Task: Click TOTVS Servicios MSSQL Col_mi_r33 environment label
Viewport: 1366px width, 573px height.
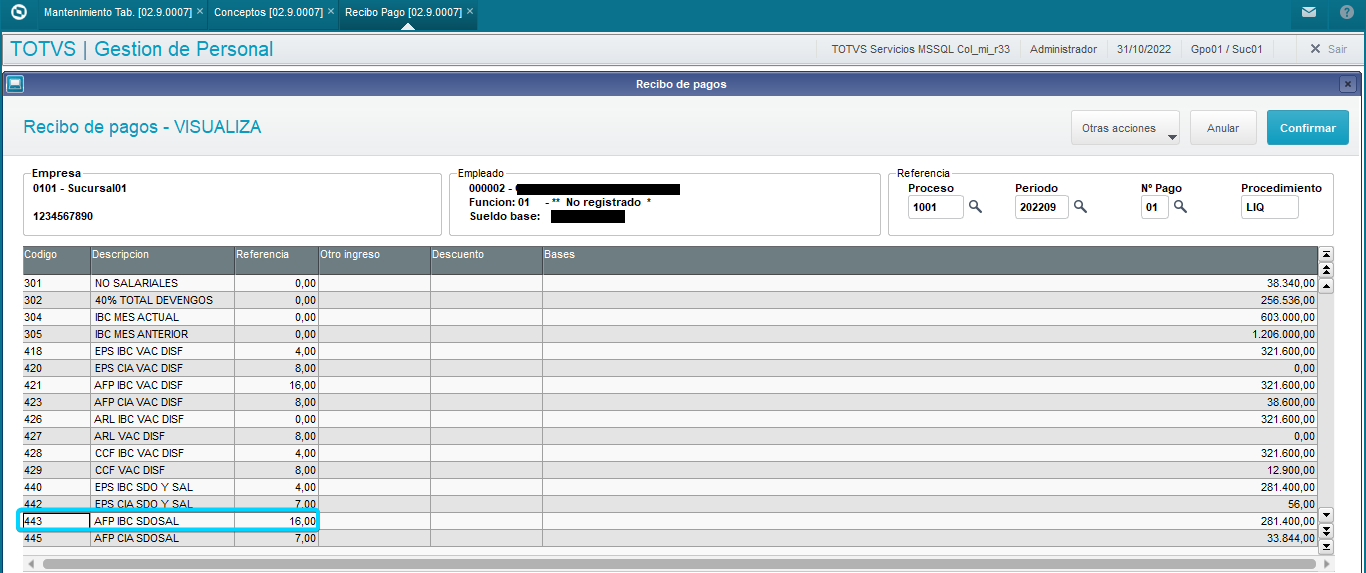Action: pos(920,49)
